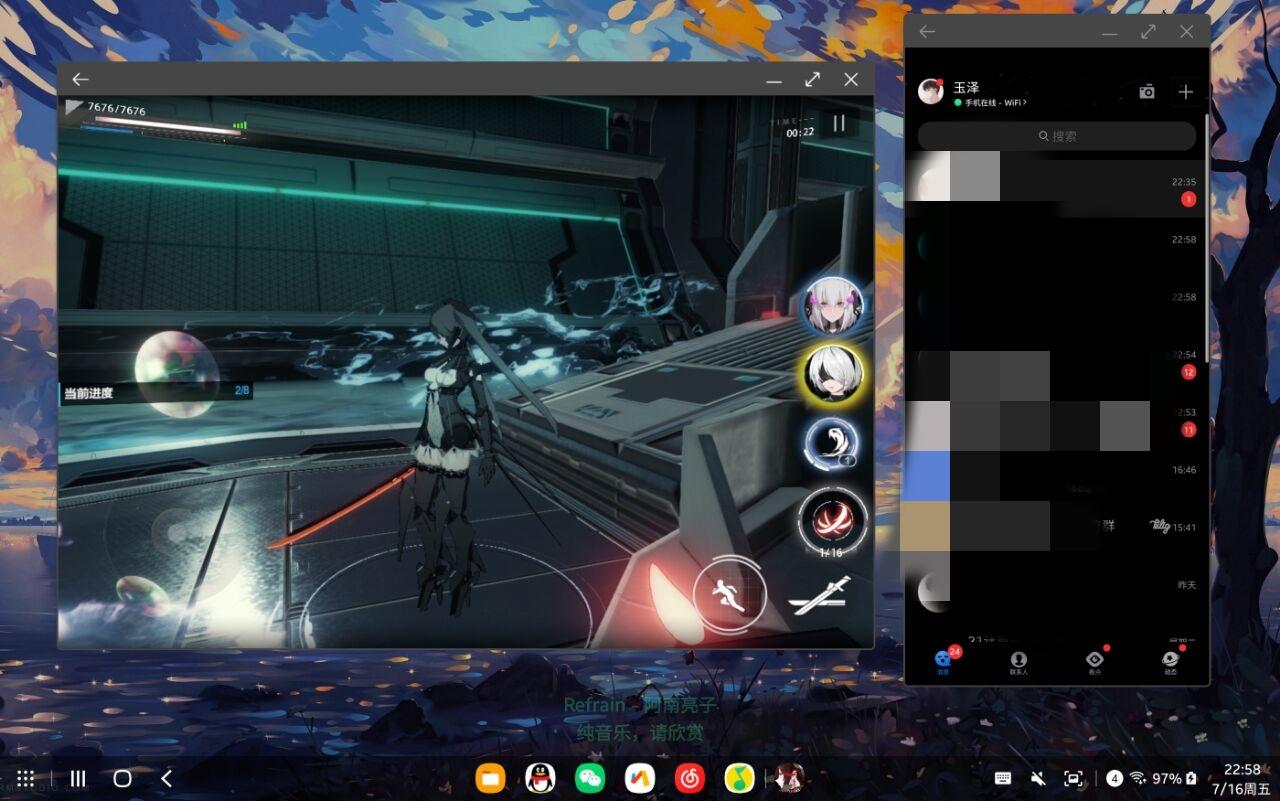This screenshot has height=801, width=1280.
Task: Open the chat timestamped 22:54
Action: pos(1056,362)
